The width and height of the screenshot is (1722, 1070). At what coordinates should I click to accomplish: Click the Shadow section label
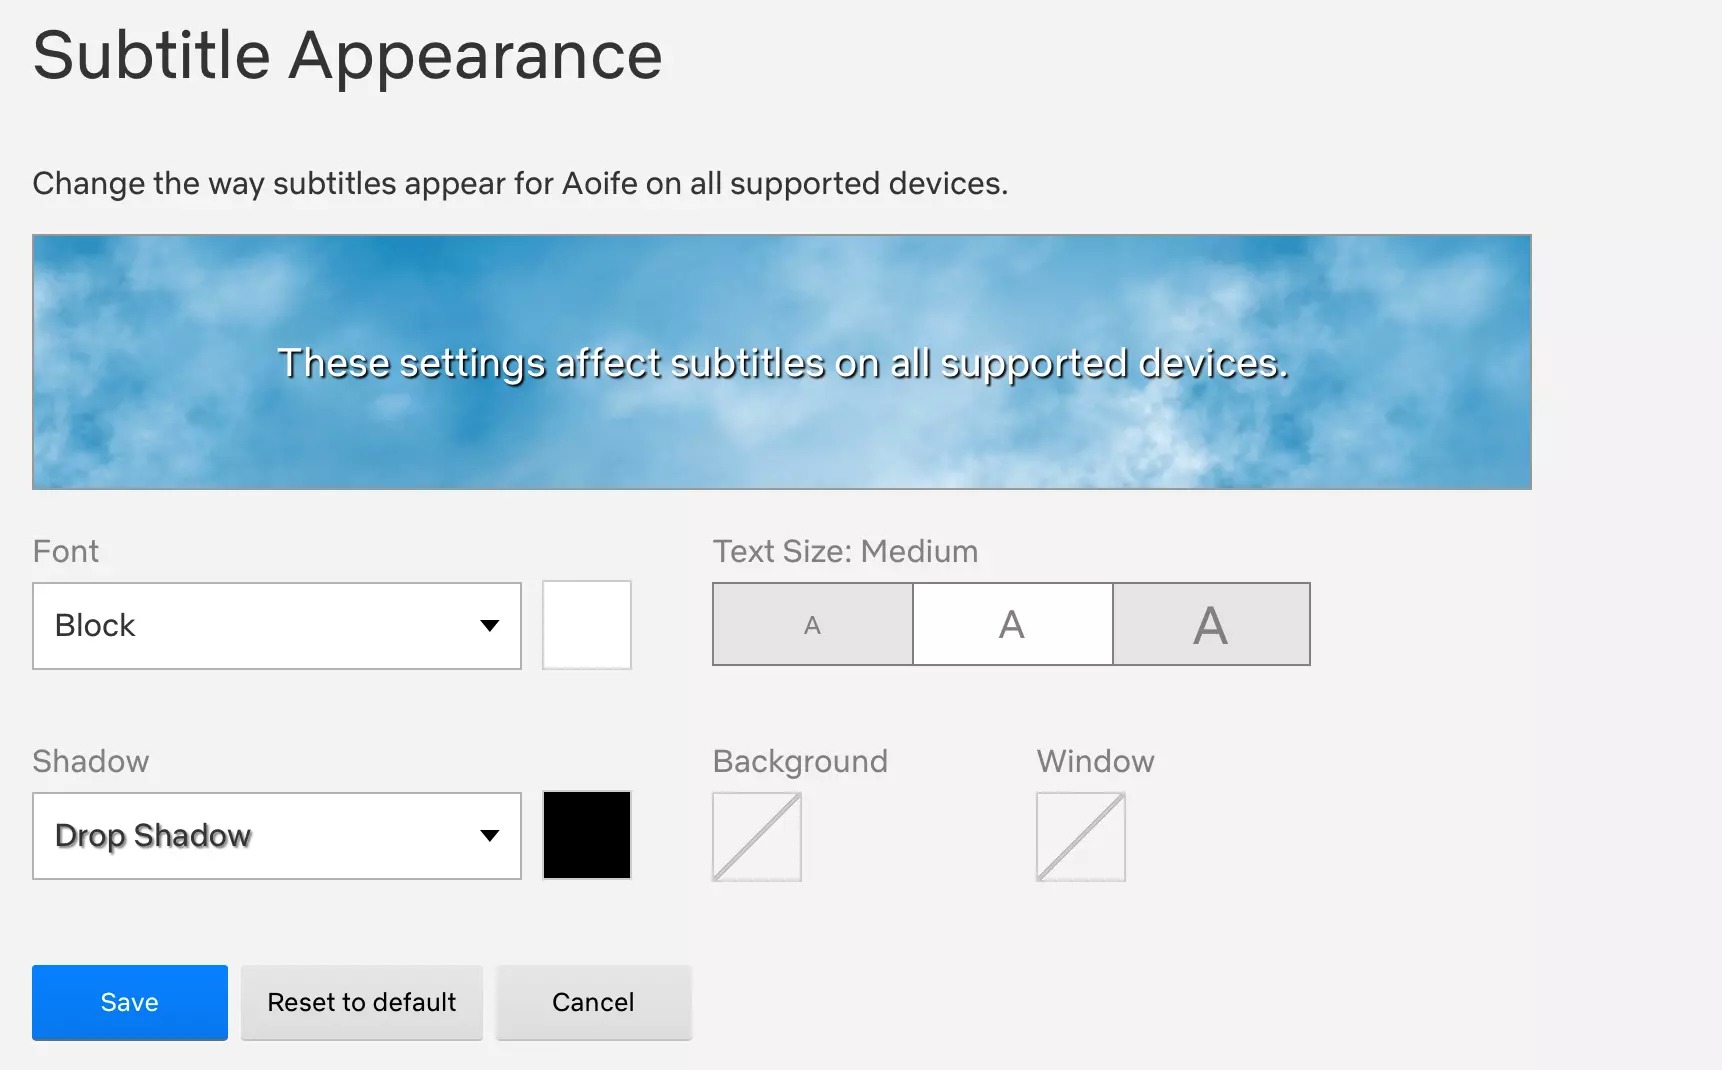[x=91, y=761]
